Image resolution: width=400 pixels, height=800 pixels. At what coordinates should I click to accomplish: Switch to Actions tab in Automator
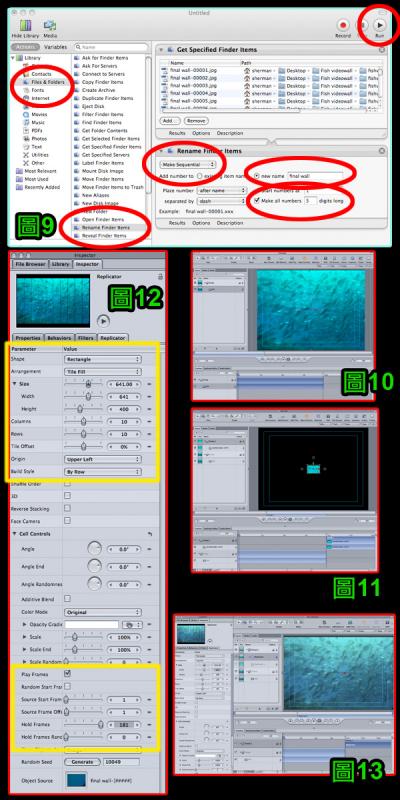(24, 47)
